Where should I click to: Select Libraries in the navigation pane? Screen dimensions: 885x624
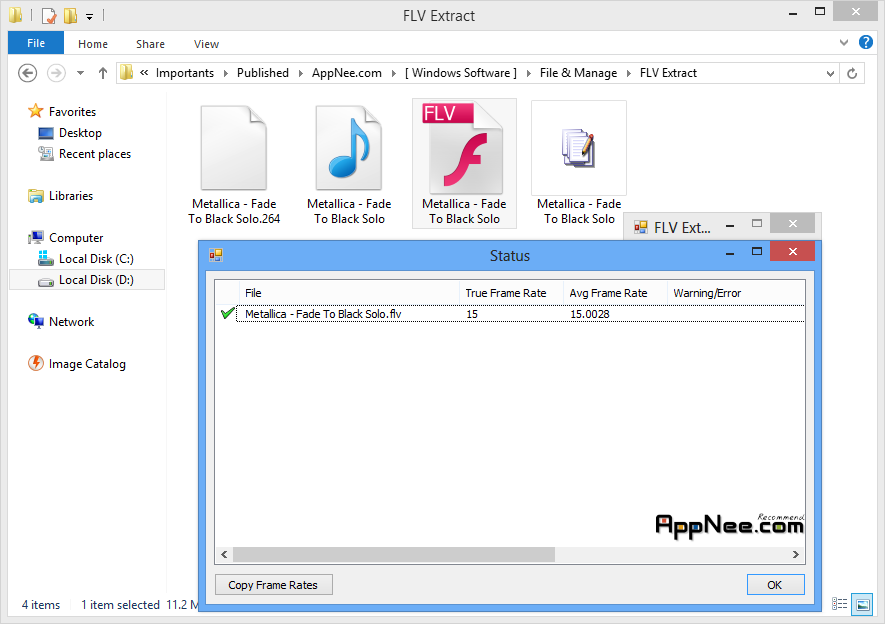pos(71,196)
